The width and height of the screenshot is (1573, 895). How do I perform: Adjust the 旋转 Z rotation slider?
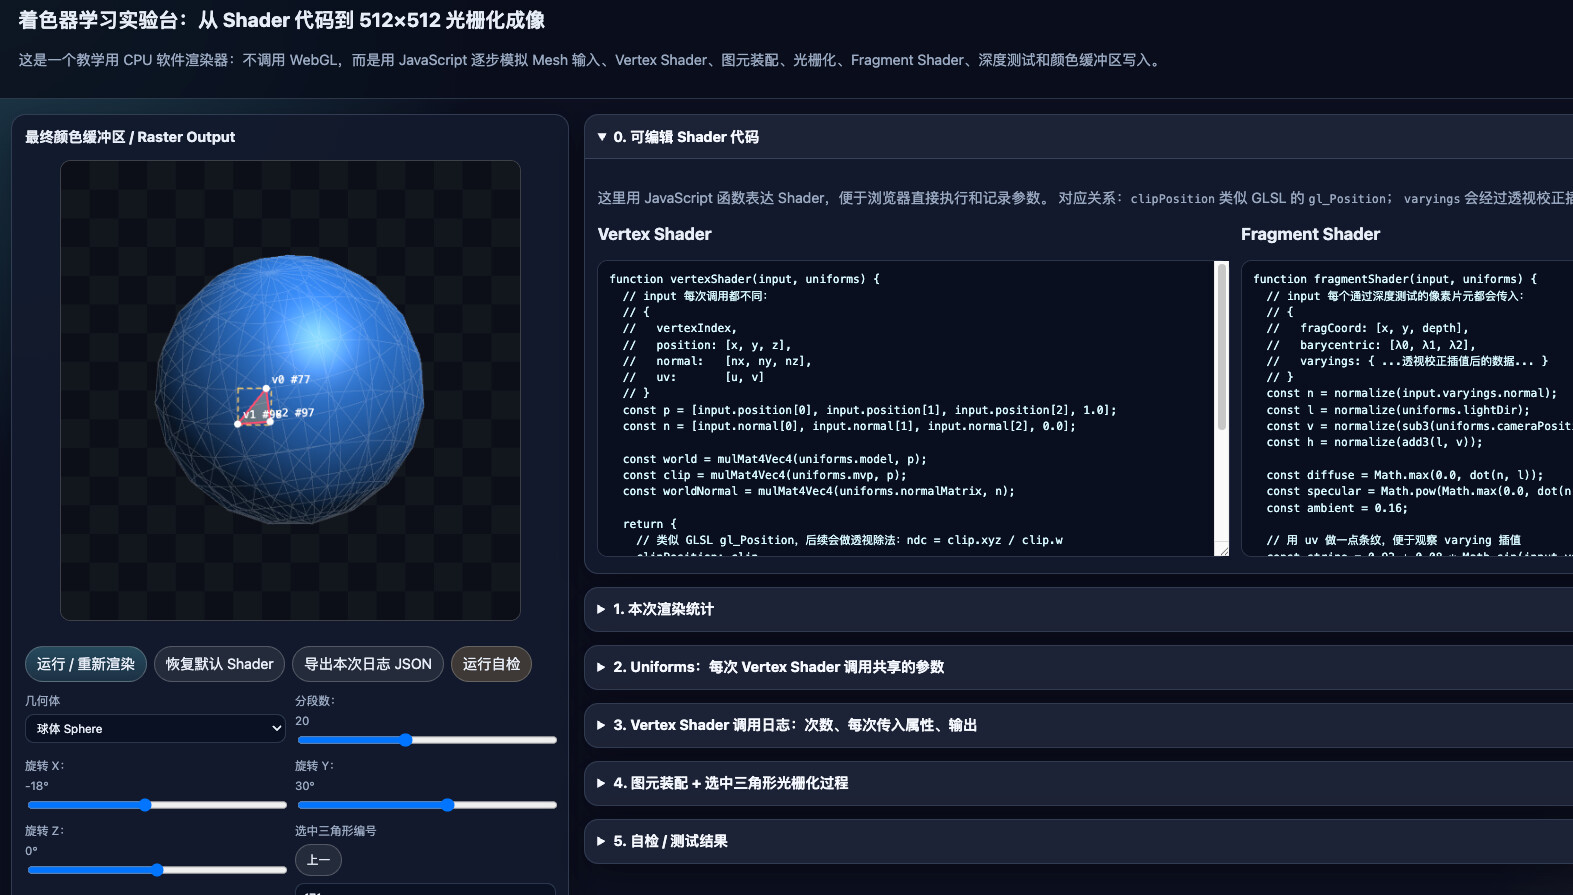157,870
